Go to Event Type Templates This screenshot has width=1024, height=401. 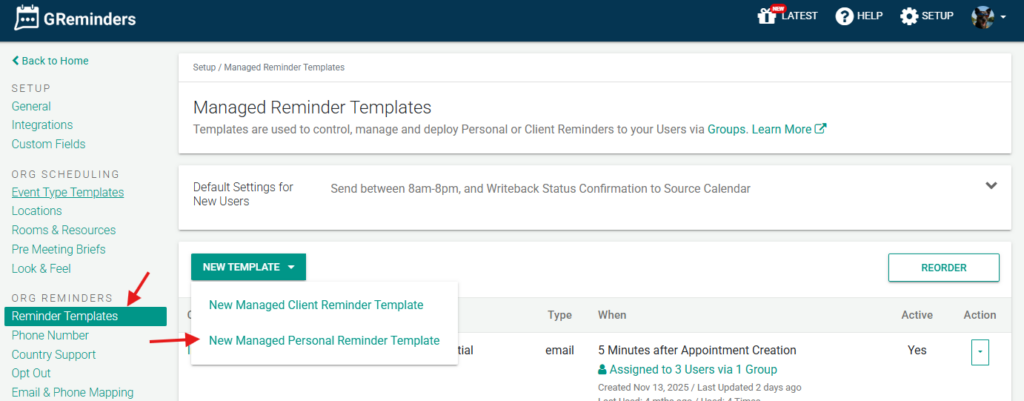point(67,192)
